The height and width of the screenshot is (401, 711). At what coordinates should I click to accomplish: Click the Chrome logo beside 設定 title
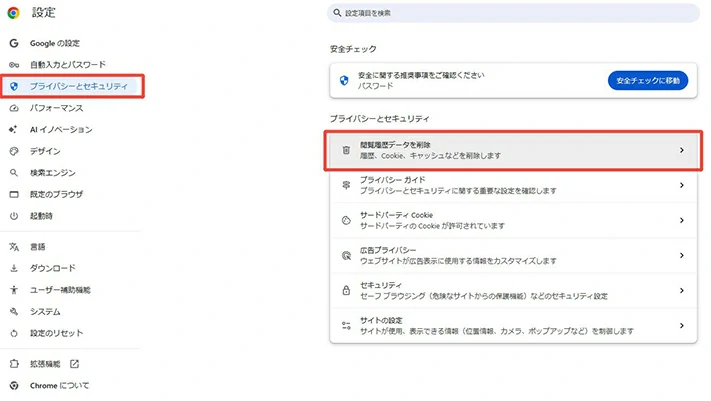click(x=14, y=13)
